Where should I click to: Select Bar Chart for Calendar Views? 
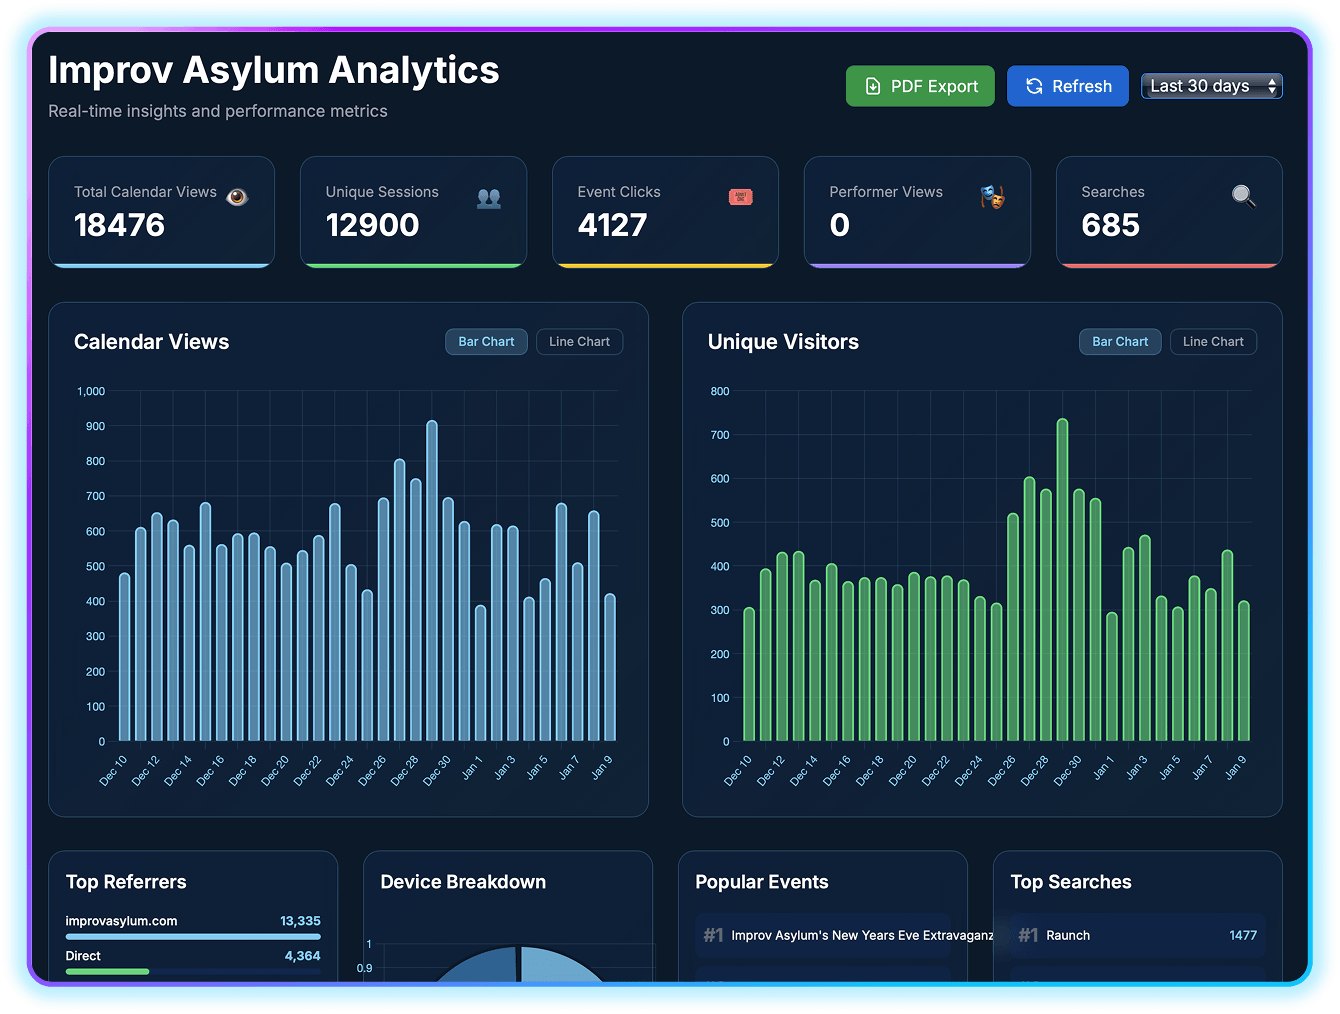click(x=486, y=342)
